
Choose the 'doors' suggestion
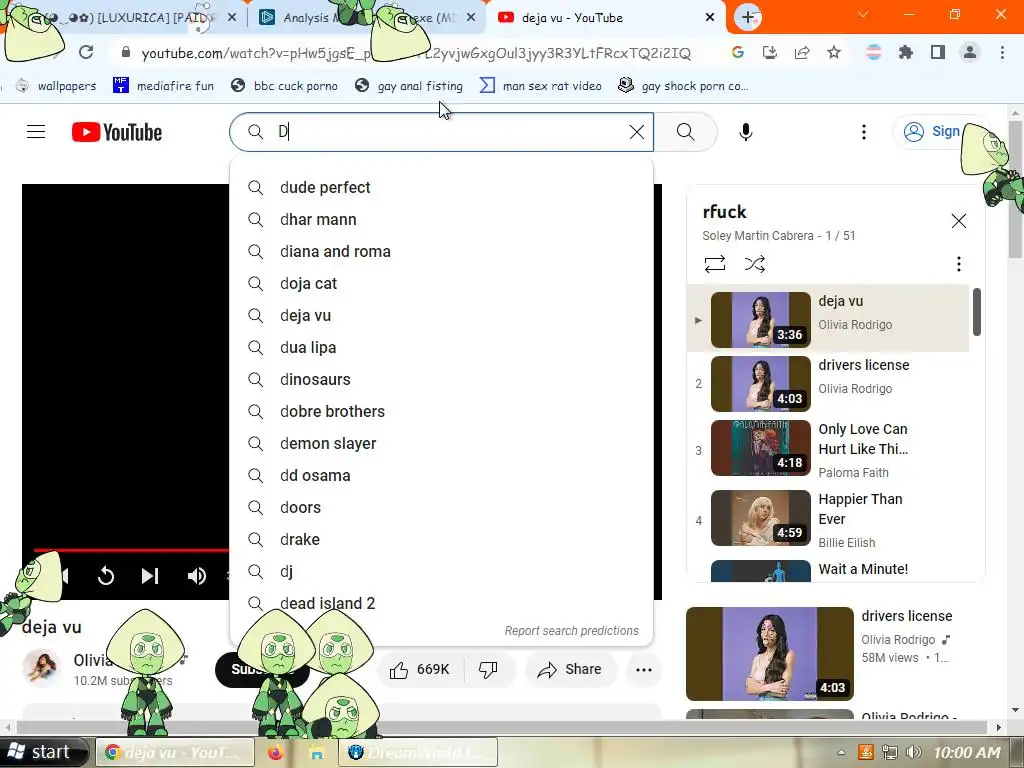[x=441, y=507]
